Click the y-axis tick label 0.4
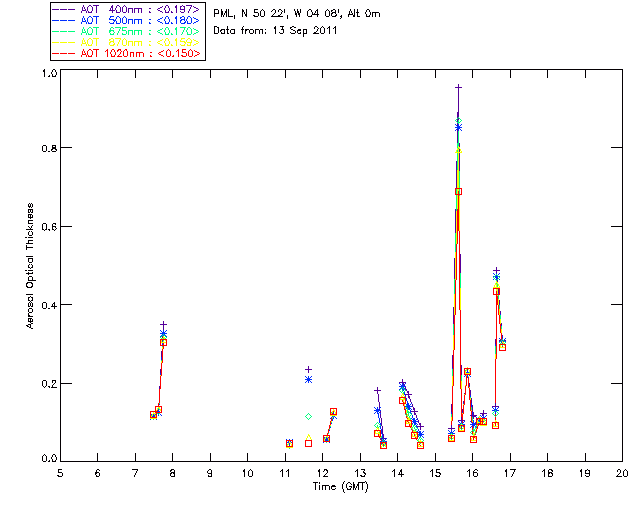 [x=49, y=305]
